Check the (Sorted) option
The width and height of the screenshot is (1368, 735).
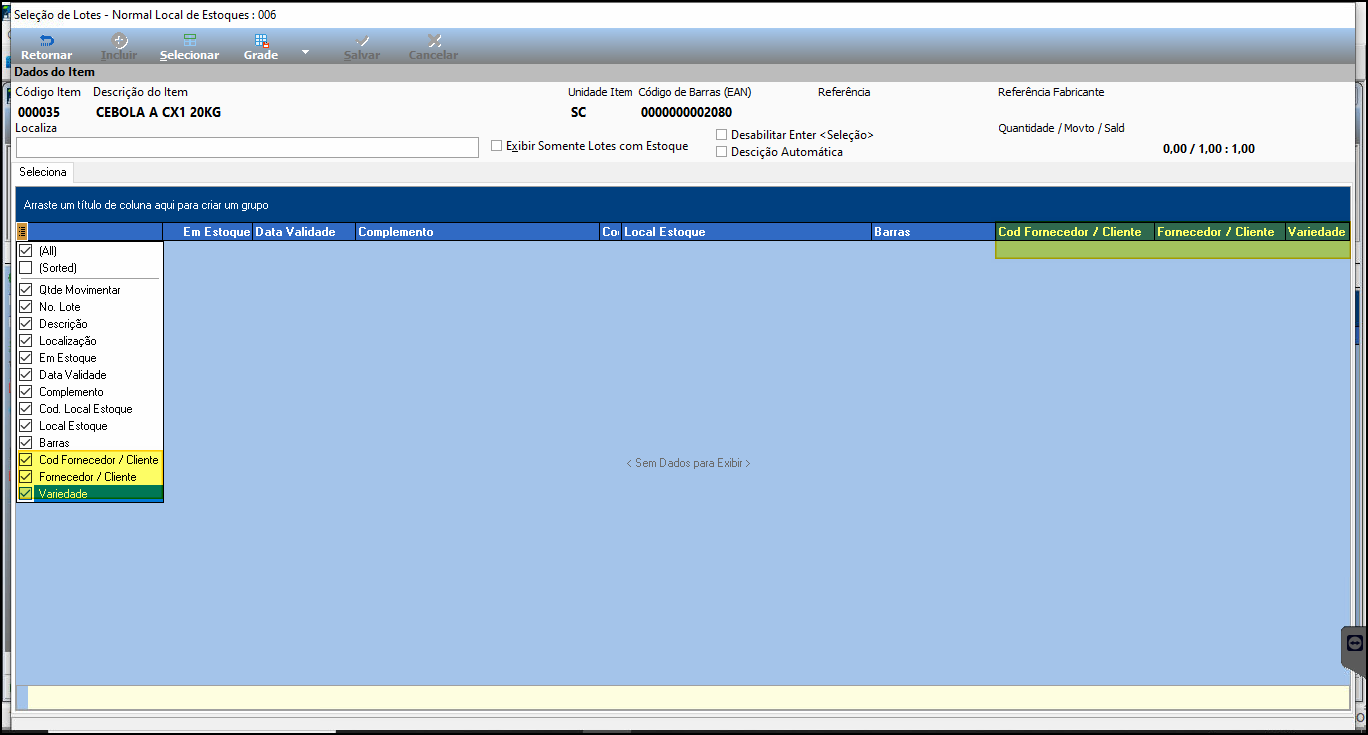(x=26, y=268)
